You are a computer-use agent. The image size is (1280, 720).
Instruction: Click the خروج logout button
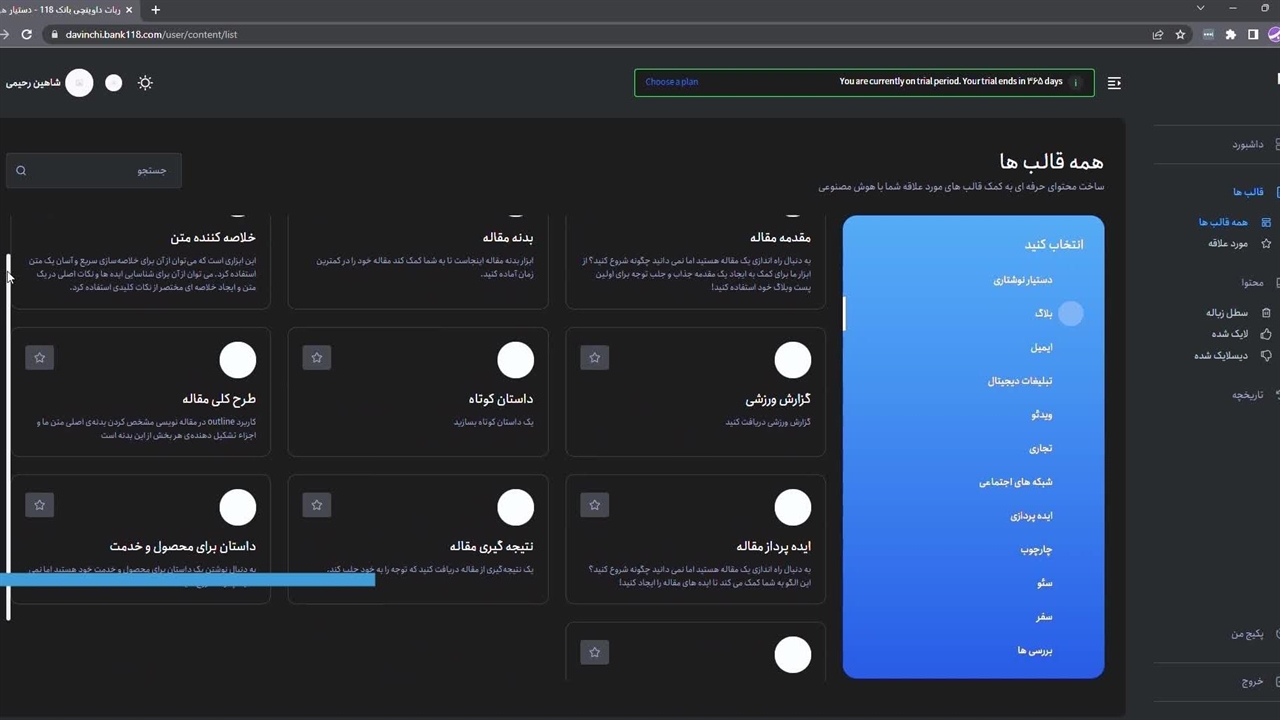tap(1252, 682)
